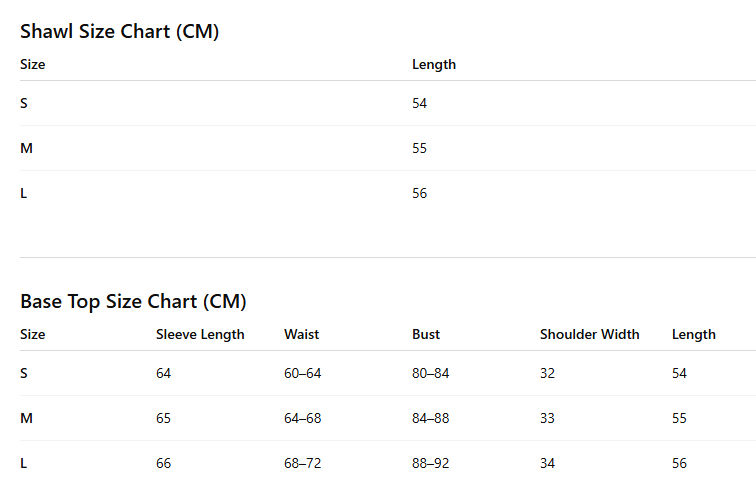Click sleeve length value 66
Screen dimensions: 756x498
pos(163,463)
